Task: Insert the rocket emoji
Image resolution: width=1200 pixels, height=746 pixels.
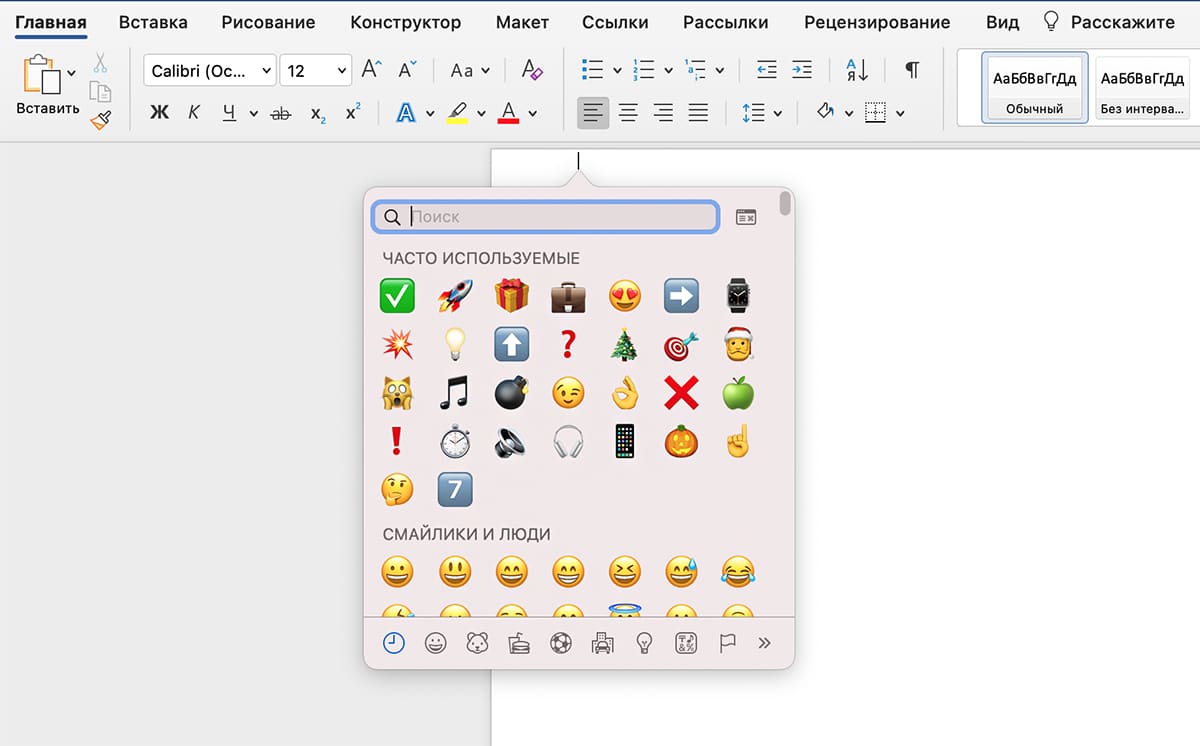Action: (455, 296)
